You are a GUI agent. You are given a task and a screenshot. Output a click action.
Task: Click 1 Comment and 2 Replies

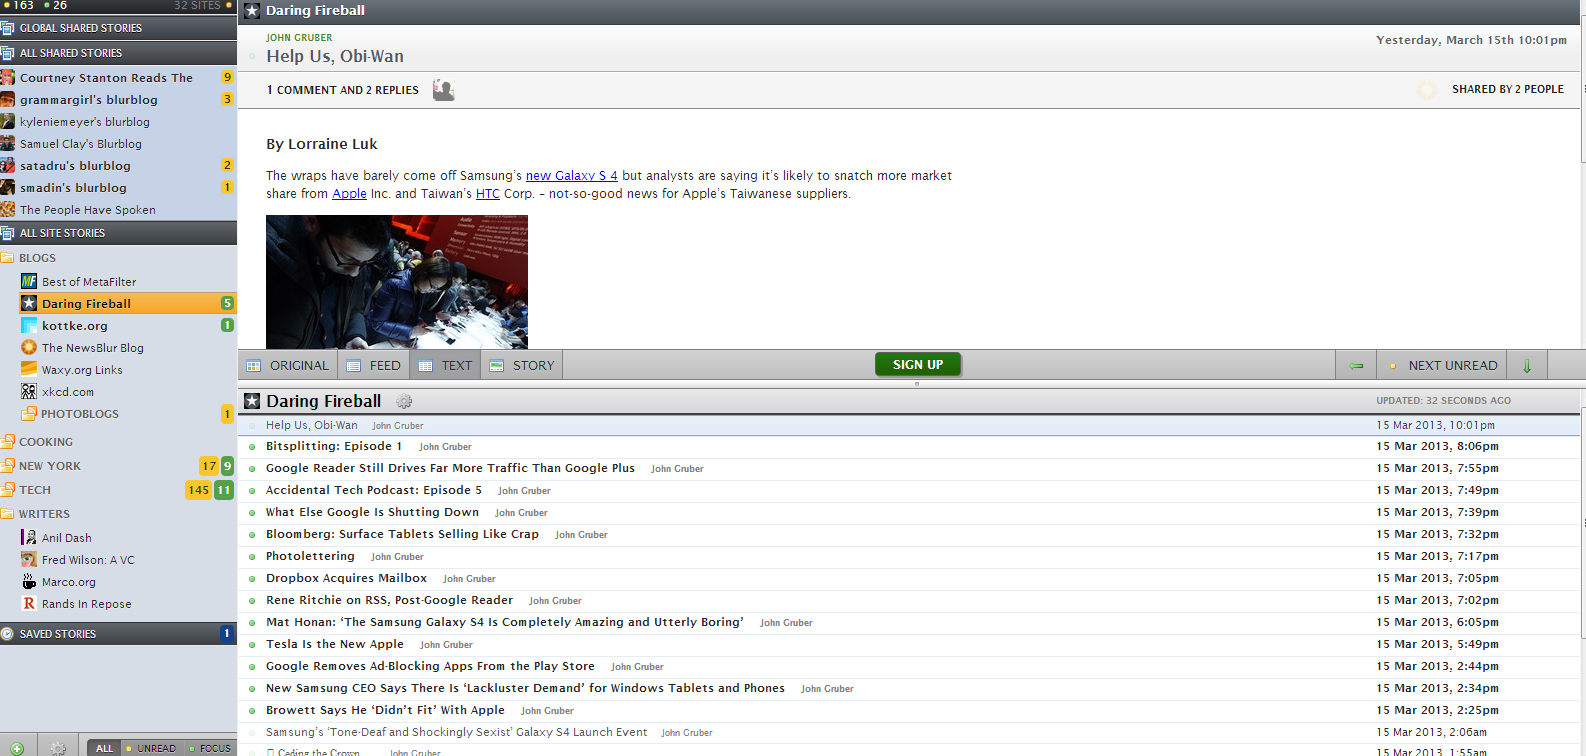click(x=342, y=90)
